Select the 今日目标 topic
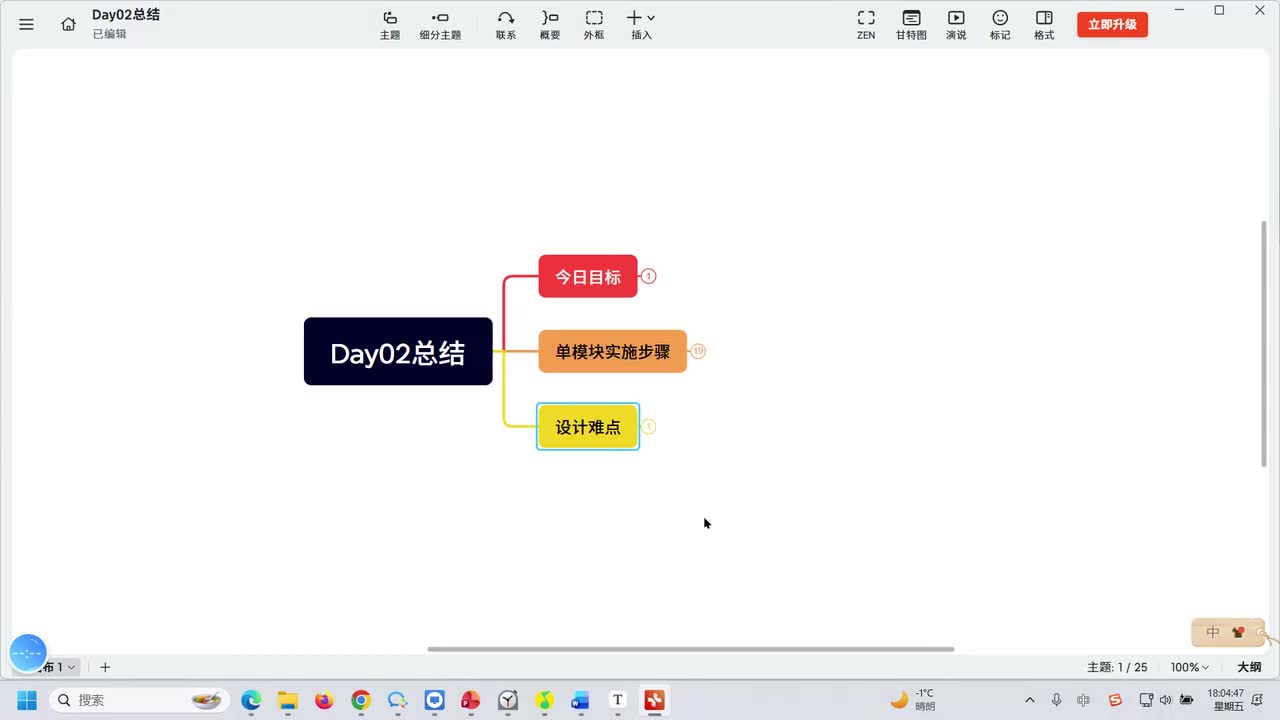1280x720 pixels. [588, 276]
